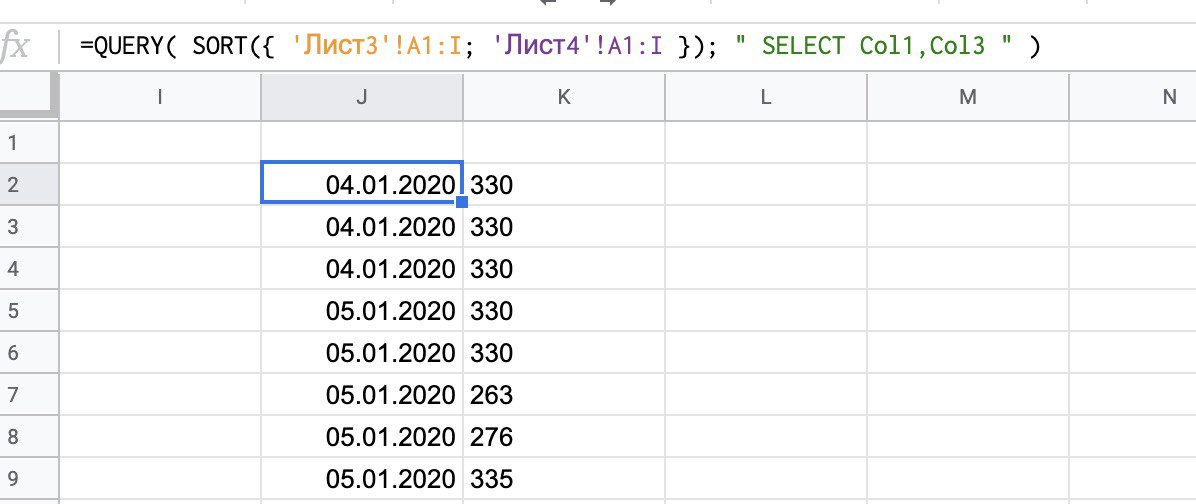Click the fx function icon
This screenshot has width=1196, height=504.
pos(16,47)
